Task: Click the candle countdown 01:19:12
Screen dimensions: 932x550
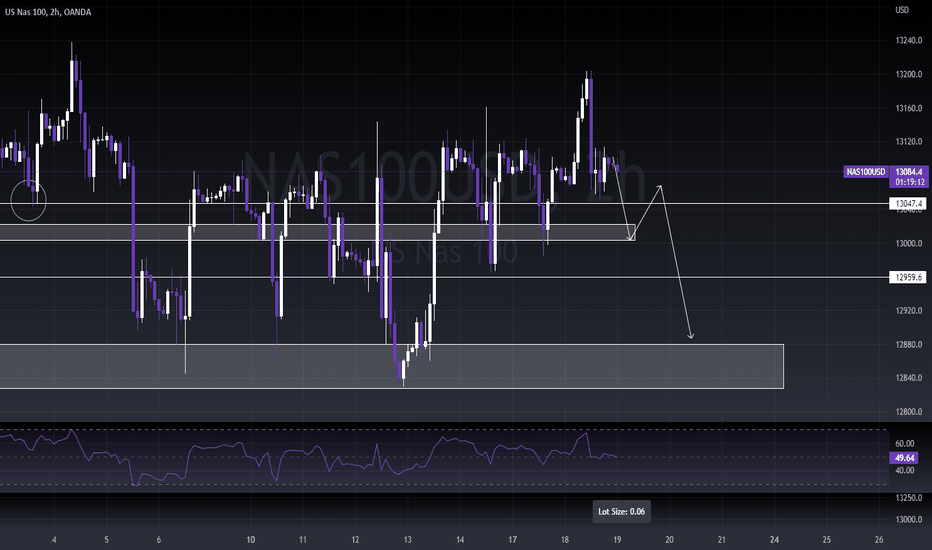Action: [909, 183]
